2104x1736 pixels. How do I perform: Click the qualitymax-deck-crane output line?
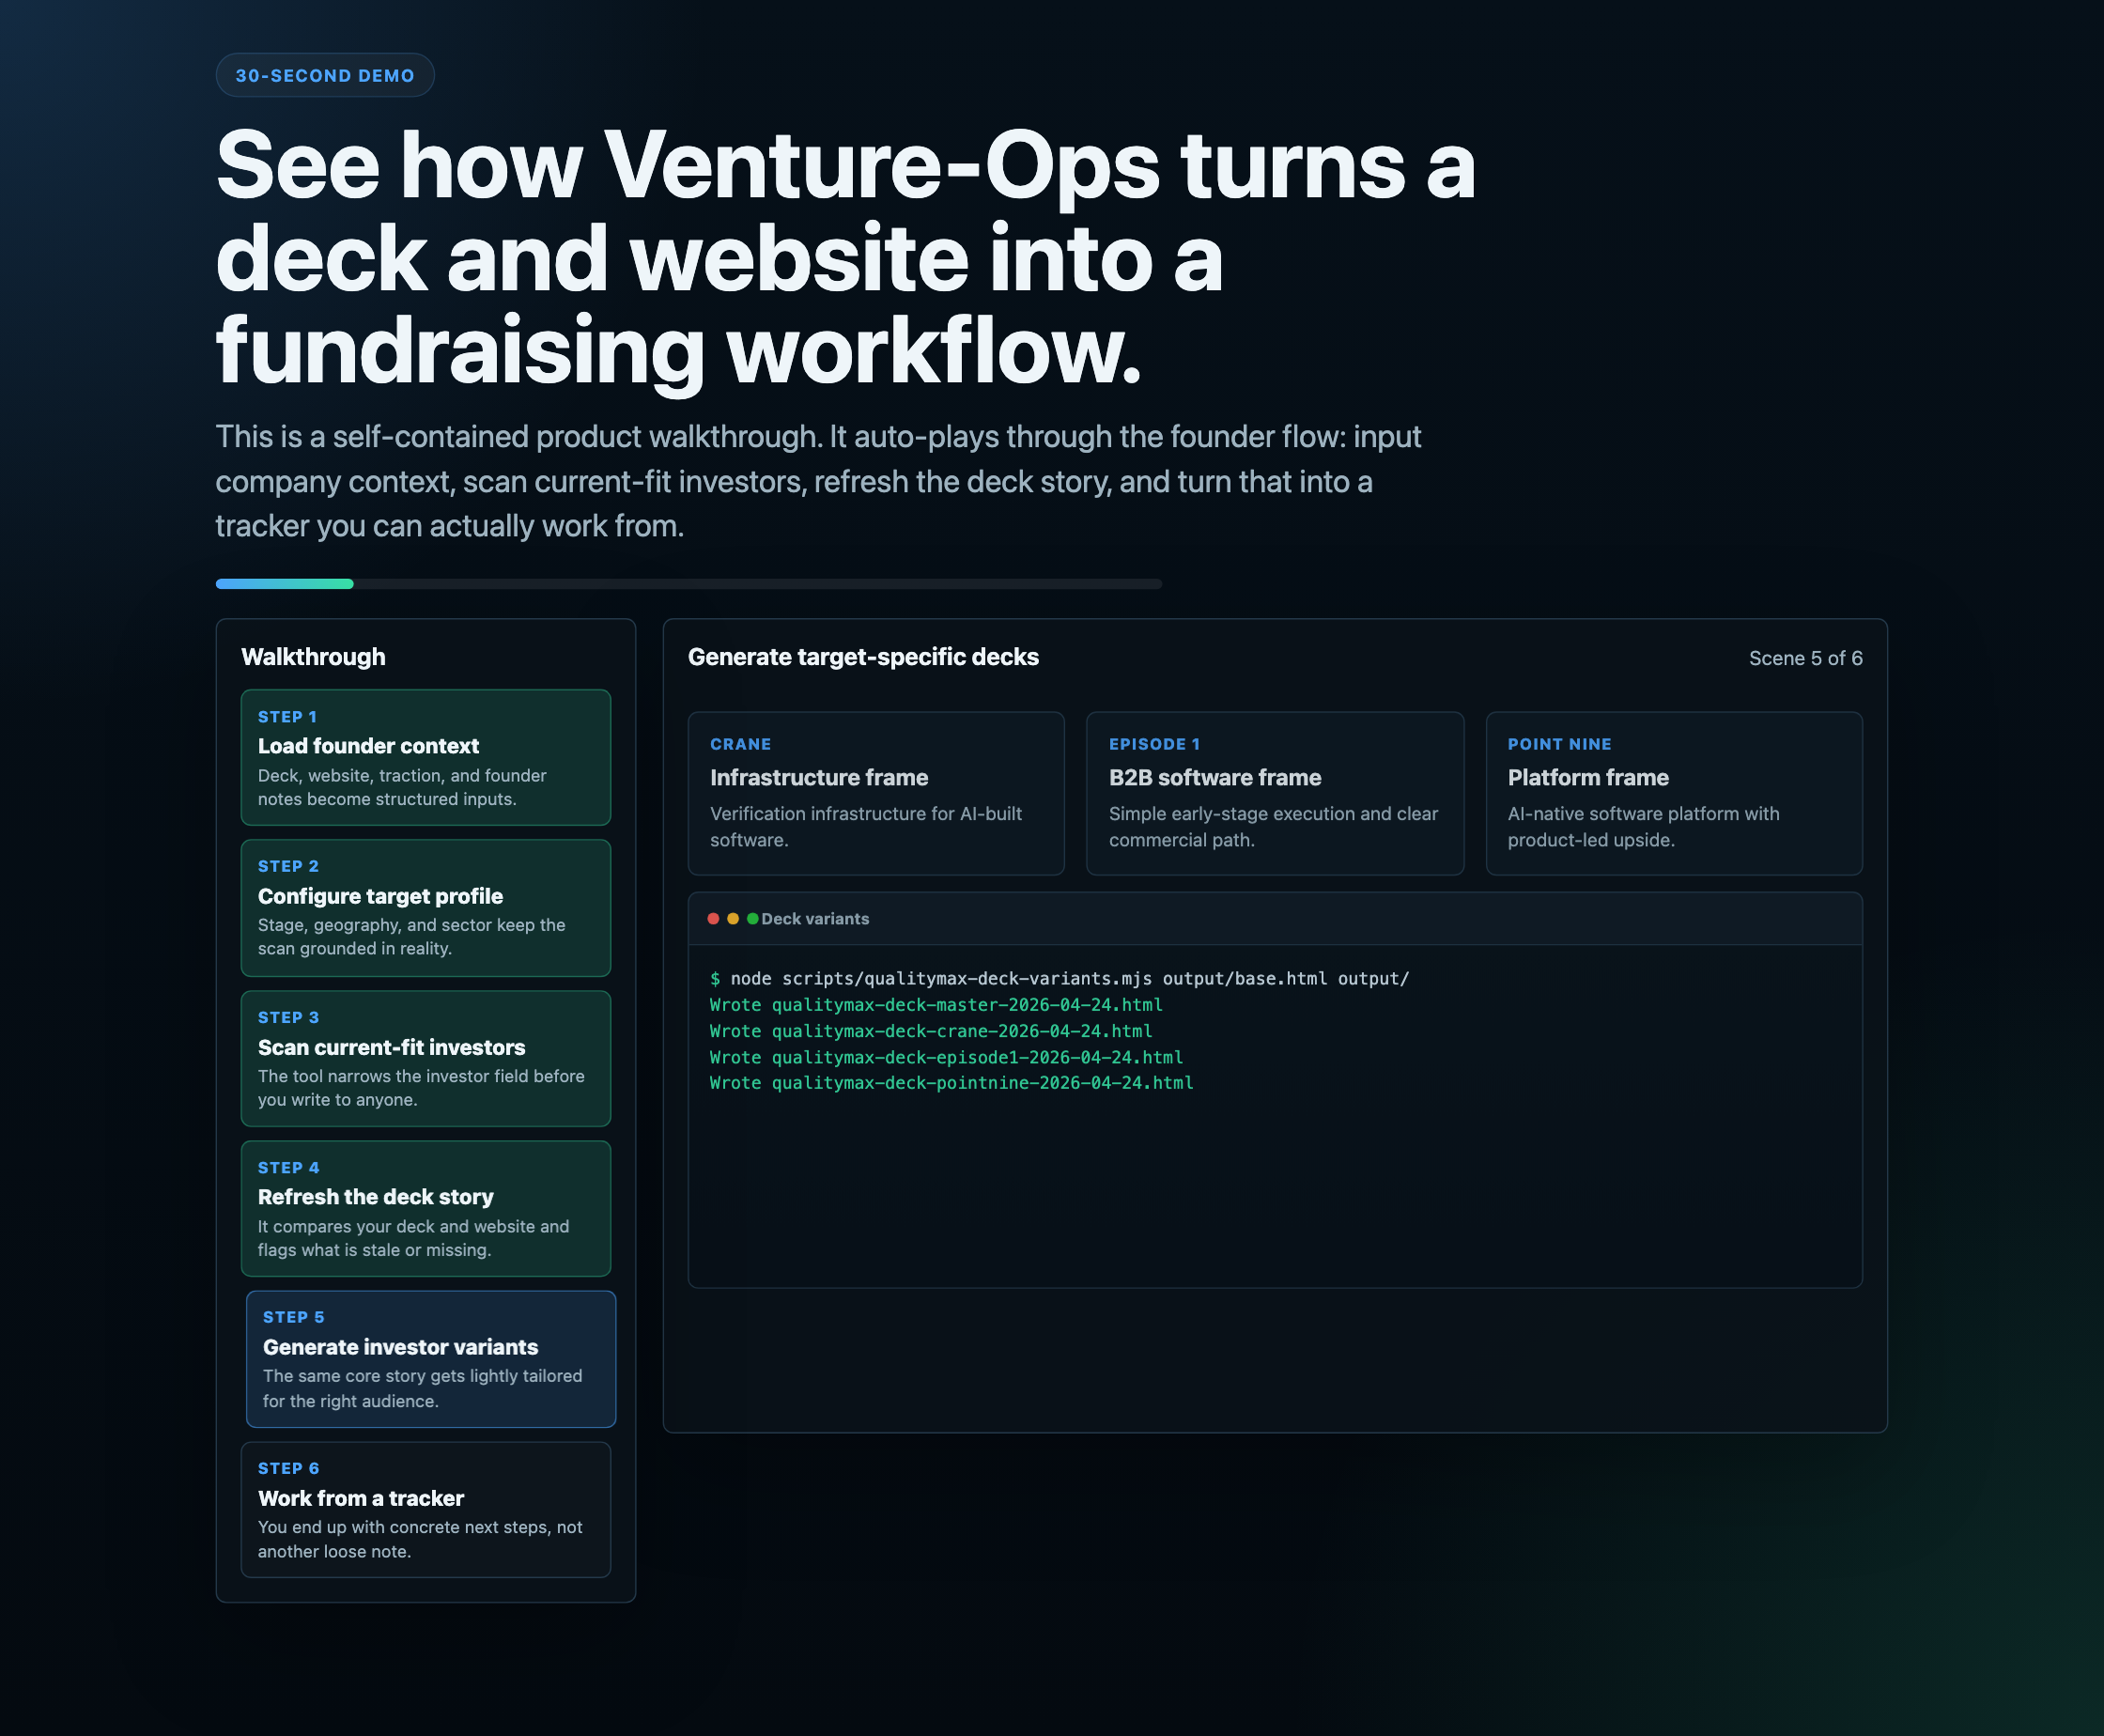click(x=931, y=1030)
